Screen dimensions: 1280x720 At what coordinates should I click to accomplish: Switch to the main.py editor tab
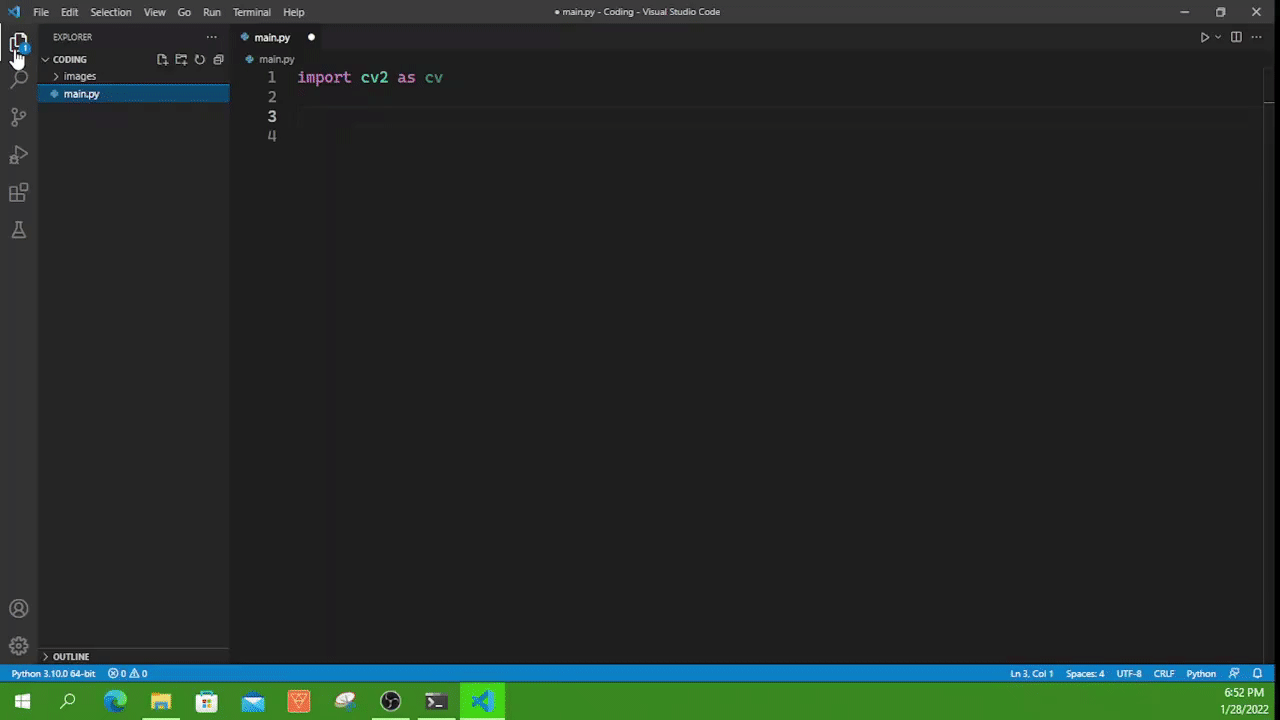[x=272, y=37]
